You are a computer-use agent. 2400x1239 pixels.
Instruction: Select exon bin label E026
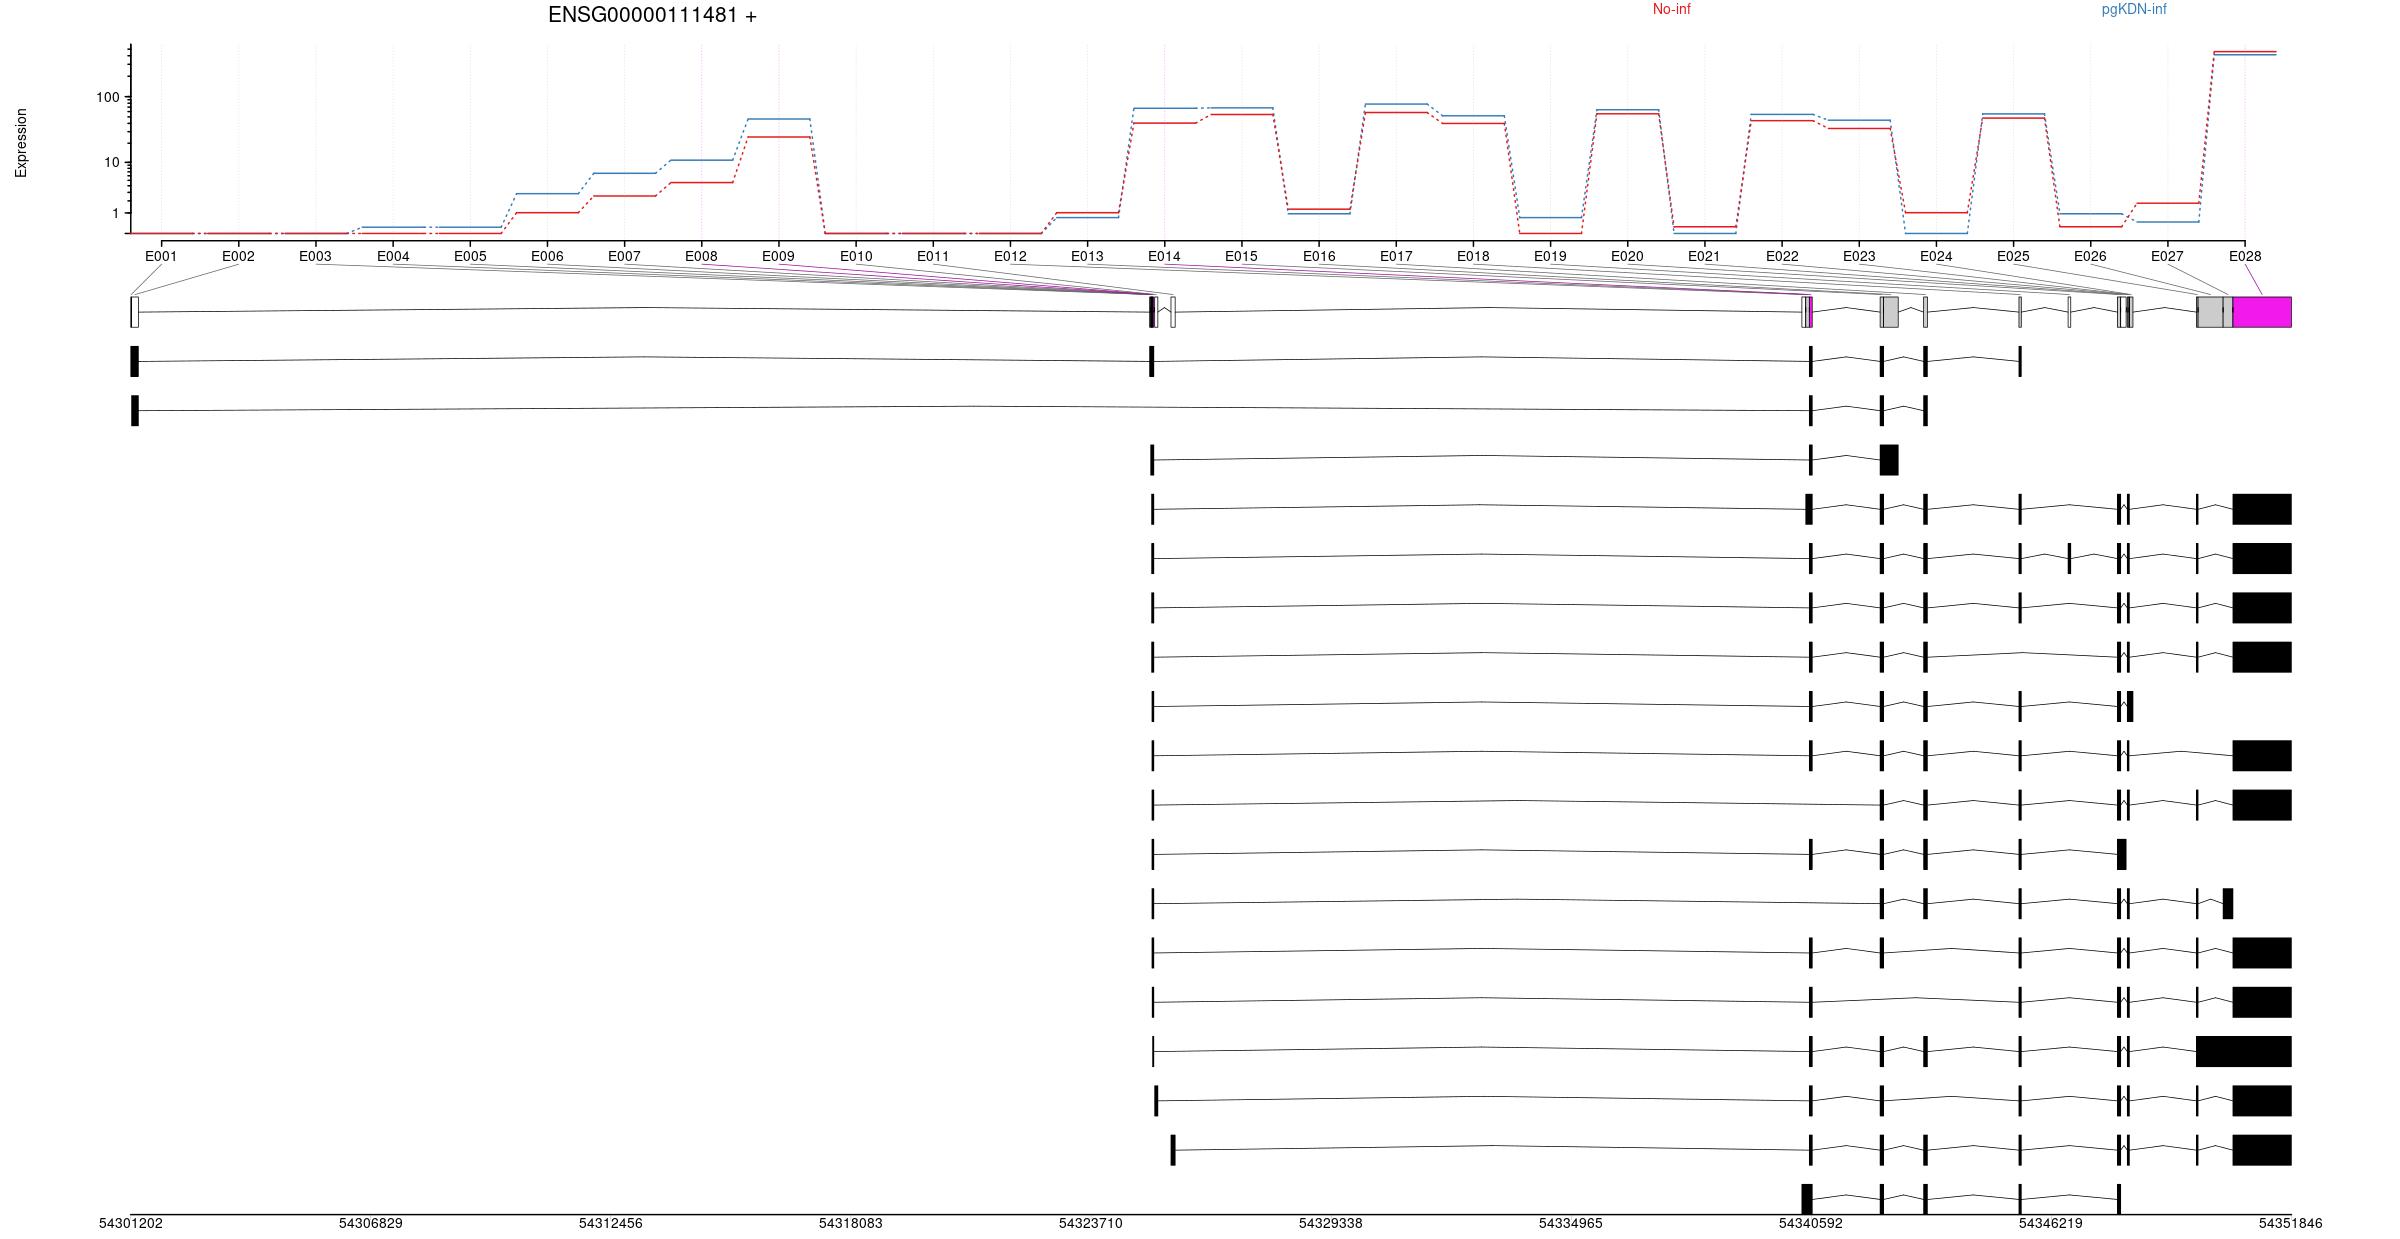(x=2090, y=256)
